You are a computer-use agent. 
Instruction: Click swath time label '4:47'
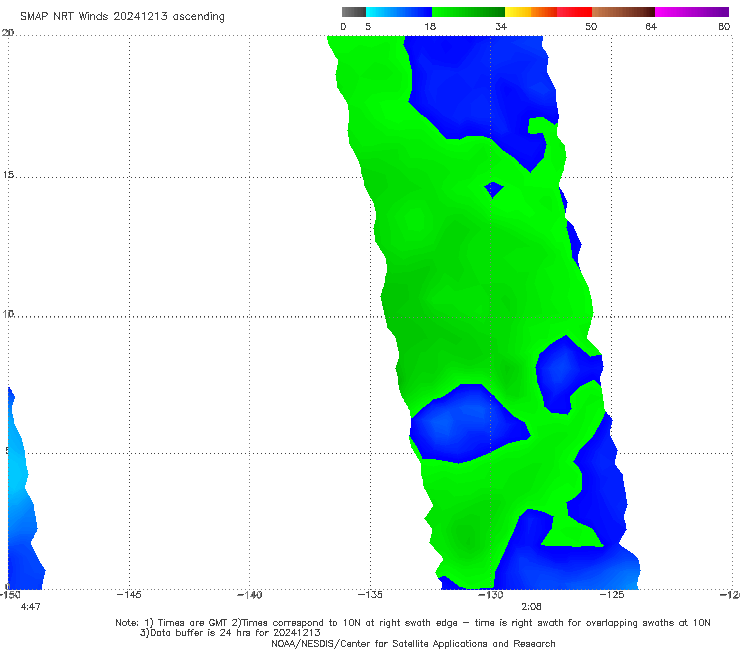(x=31, y=607)
